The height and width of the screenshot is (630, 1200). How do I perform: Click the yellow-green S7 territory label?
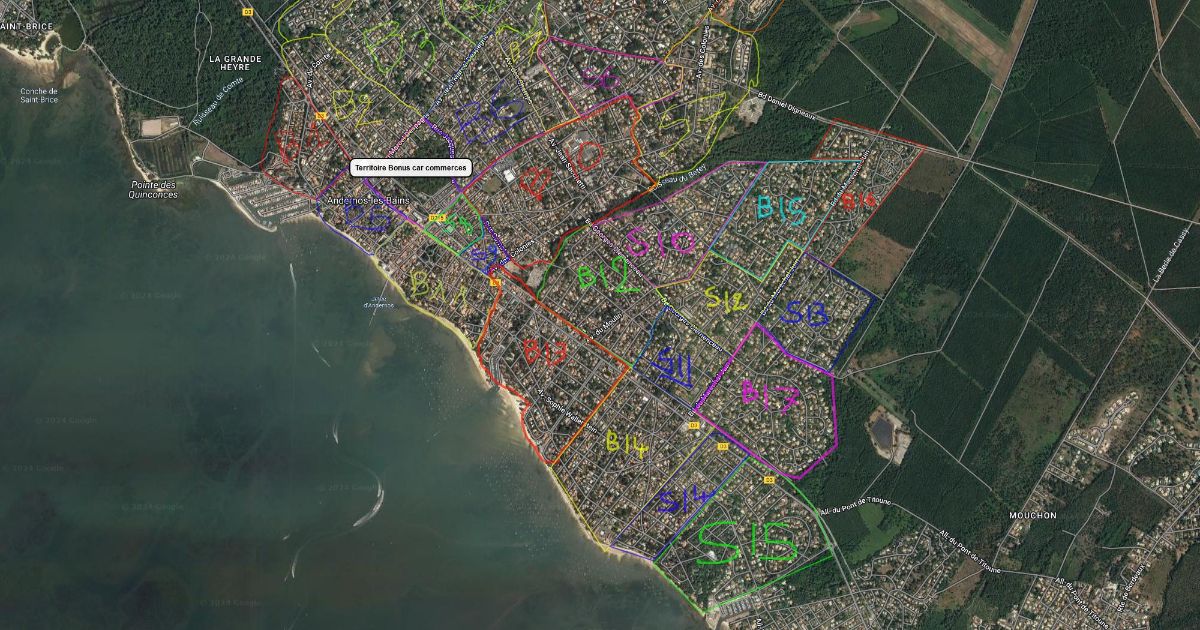pos(692,123)
